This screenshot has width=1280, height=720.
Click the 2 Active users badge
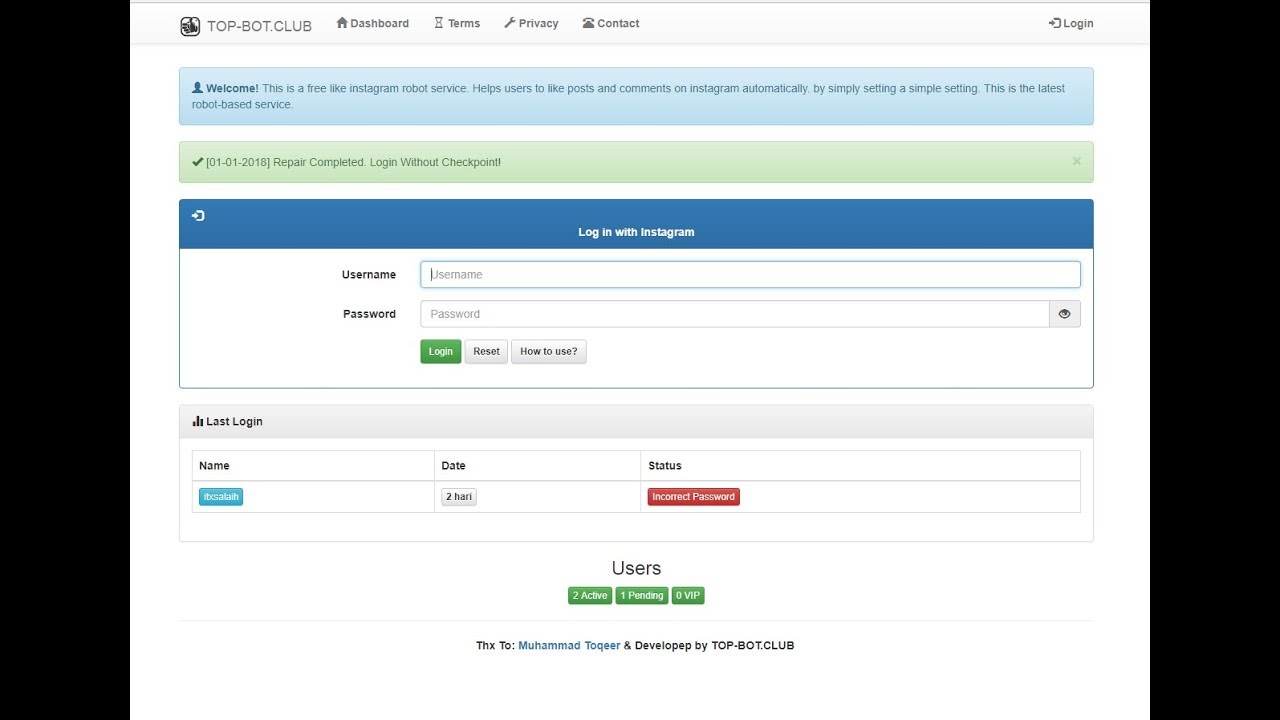(x=590, y=596)
